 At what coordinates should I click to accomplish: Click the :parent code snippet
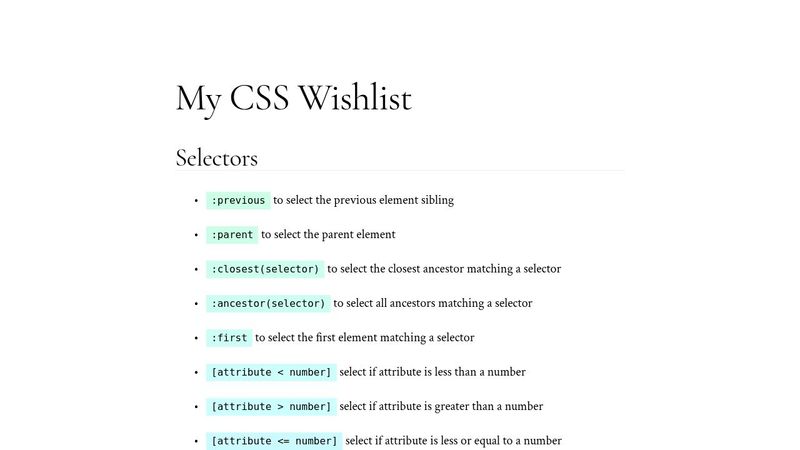[232, 235]
